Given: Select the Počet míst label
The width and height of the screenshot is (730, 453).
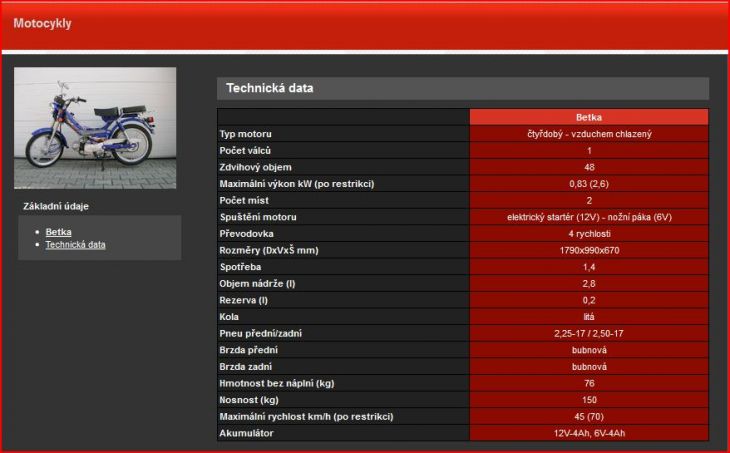Looking at the screenshot, I should (x=244, y=201).
